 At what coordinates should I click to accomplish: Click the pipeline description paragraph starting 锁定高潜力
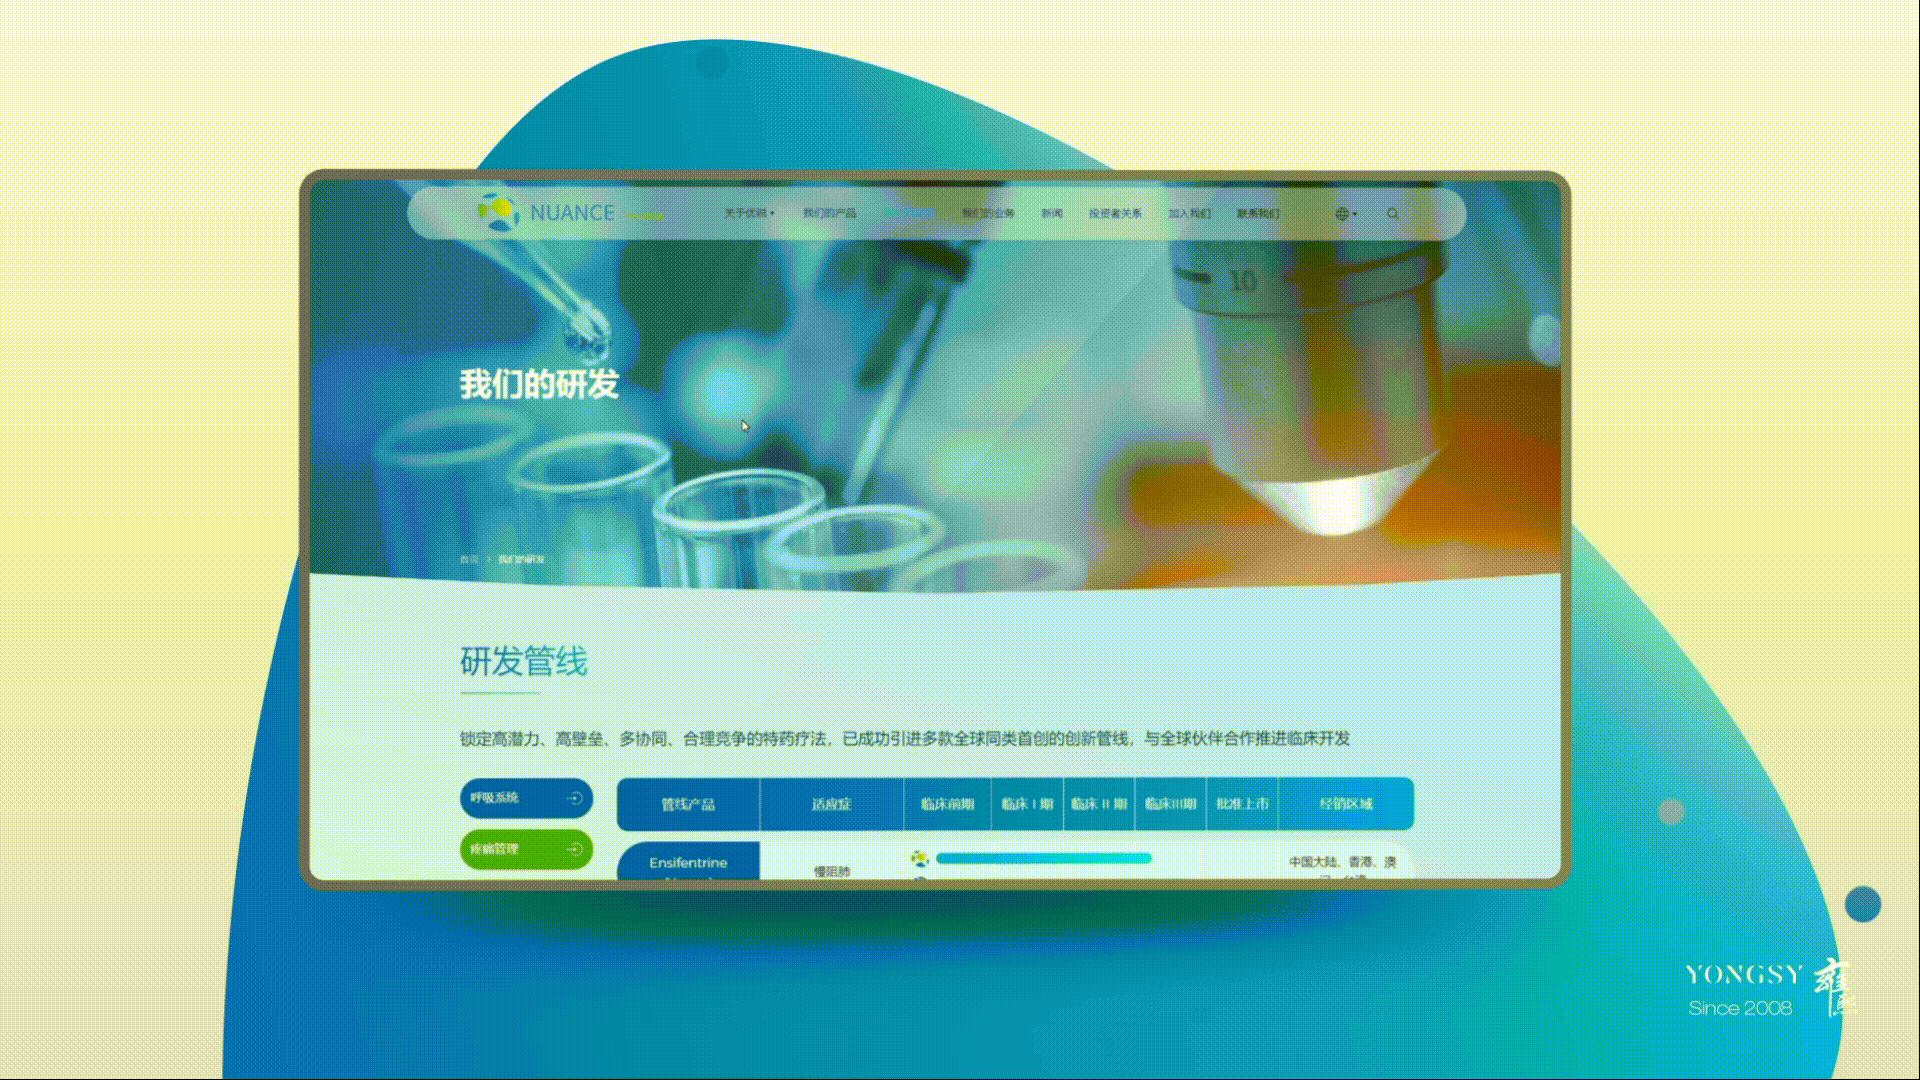905,739
